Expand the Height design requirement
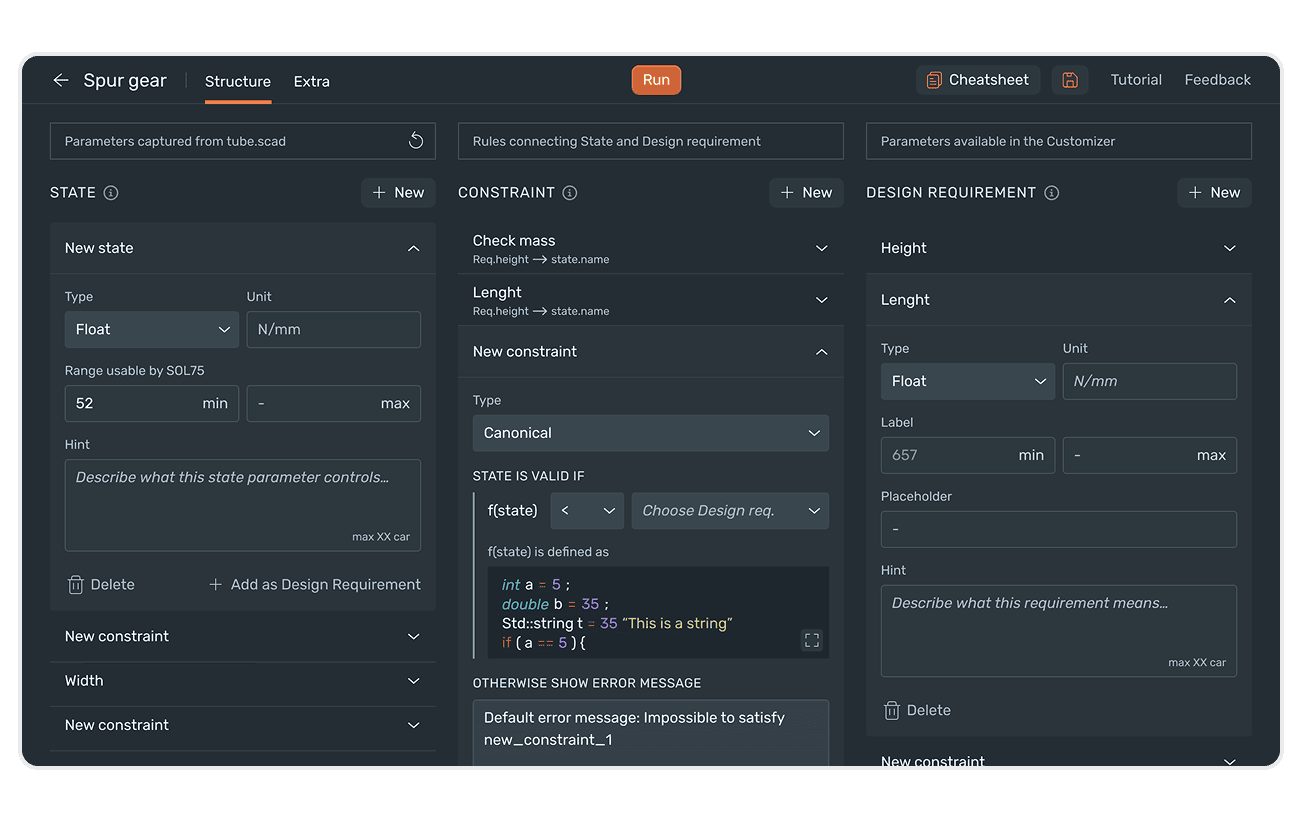1300x820 pixels. point(1229,248)
